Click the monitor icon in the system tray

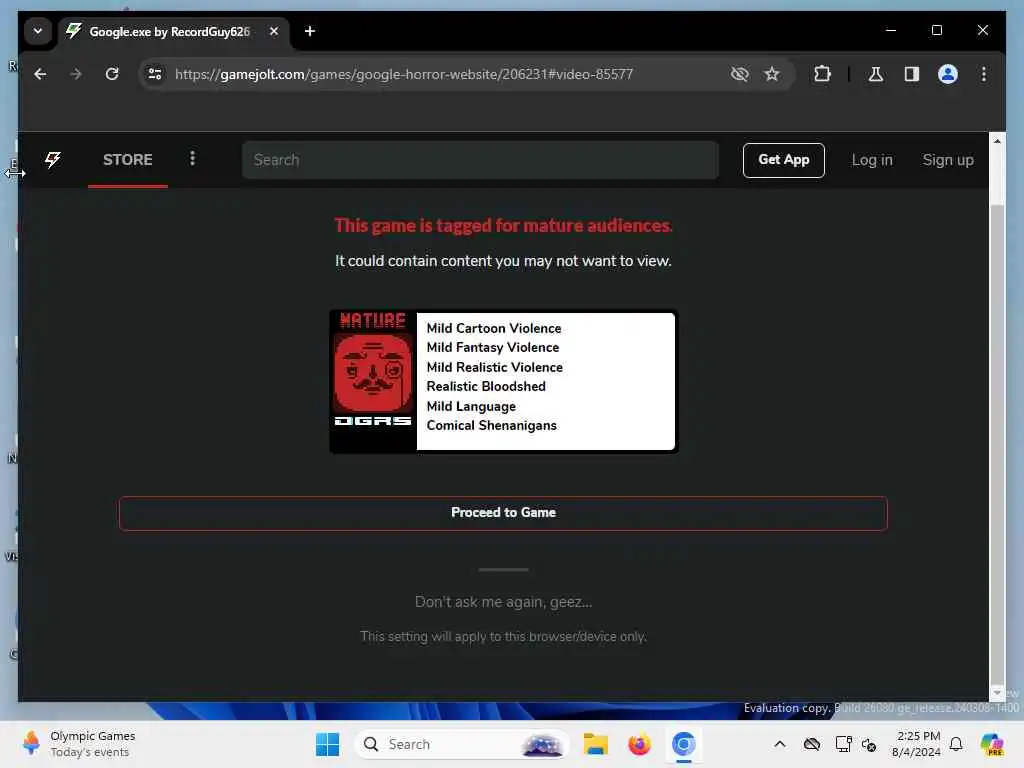click(x=843, y=744)
